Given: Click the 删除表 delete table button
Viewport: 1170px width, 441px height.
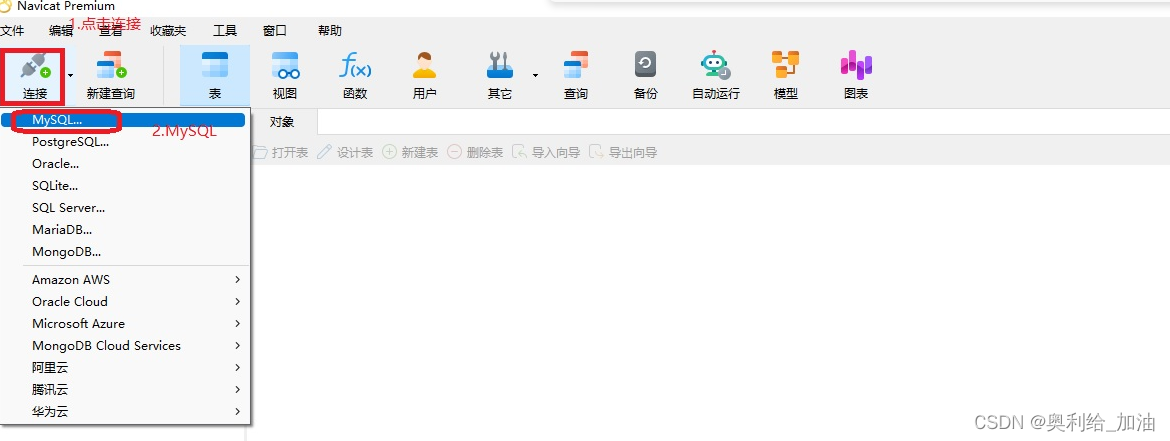Looking at the screenshot, I should 475,152.
